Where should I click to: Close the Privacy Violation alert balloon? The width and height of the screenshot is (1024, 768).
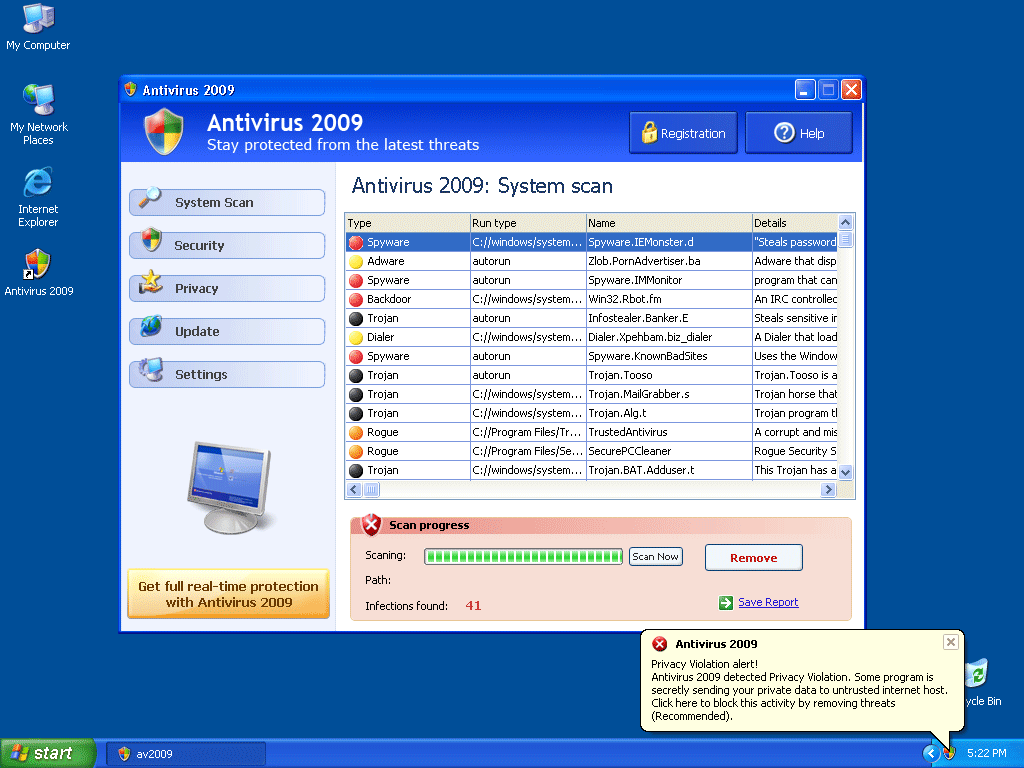coord(951,642)
